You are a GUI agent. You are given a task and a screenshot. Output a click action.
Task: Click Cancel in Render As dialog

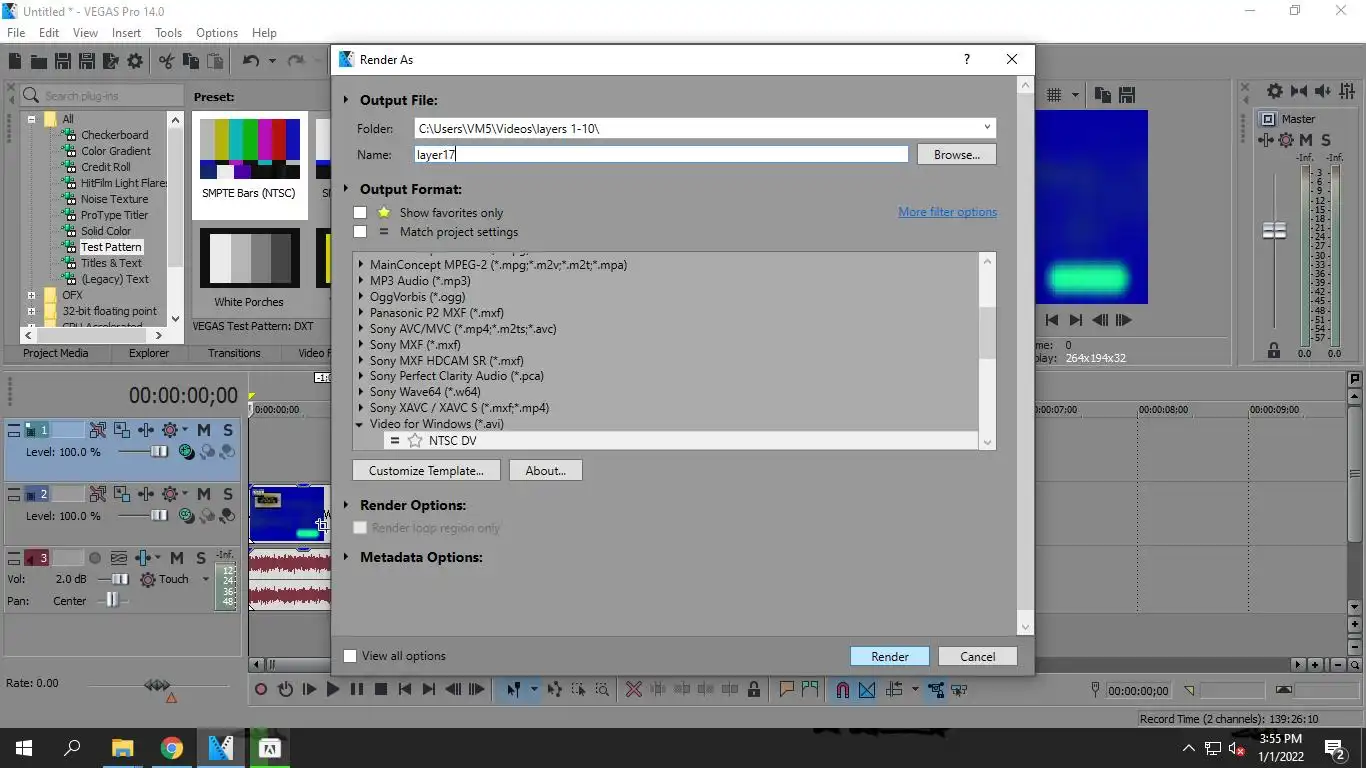[x=978, y=657]
